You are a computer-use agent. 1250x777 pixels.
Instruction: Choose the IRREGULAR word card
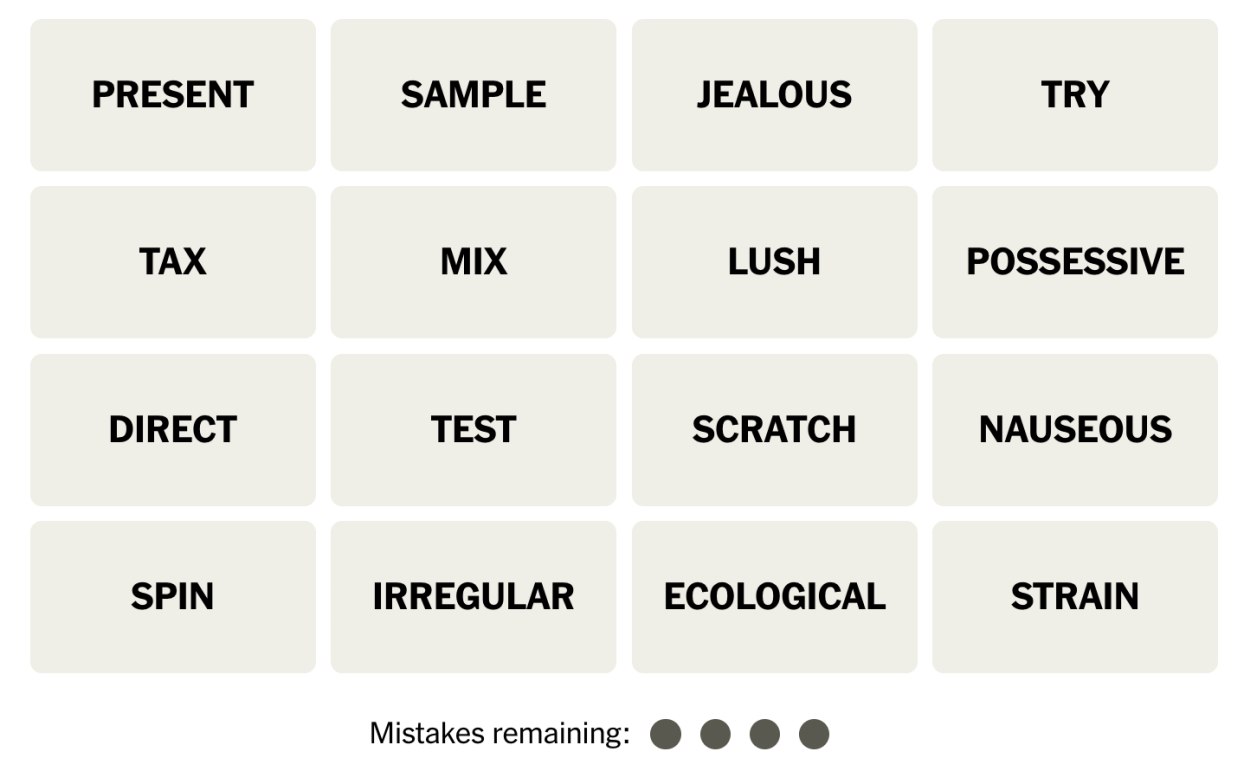point(474,597)
